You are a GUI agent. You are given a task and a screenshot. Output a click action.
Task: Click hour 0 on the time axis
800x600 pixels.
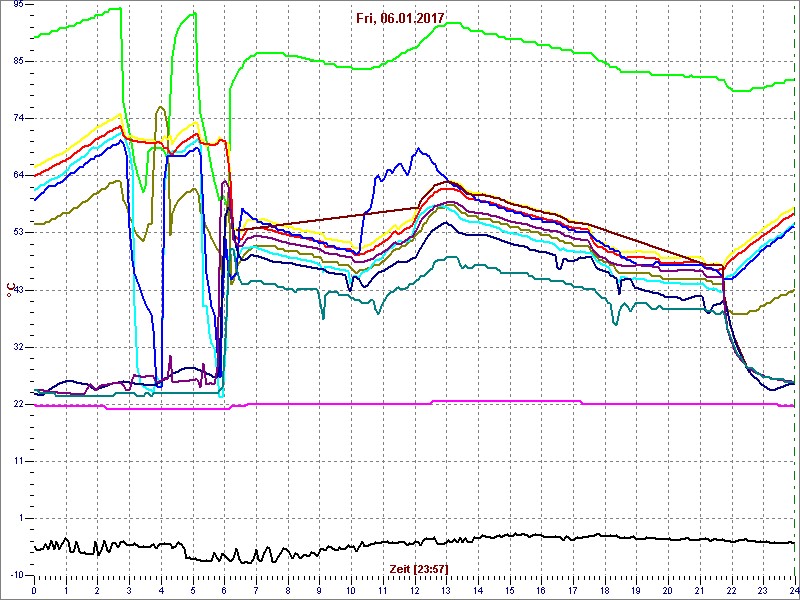pyautogui.click(x=34, y=589)
